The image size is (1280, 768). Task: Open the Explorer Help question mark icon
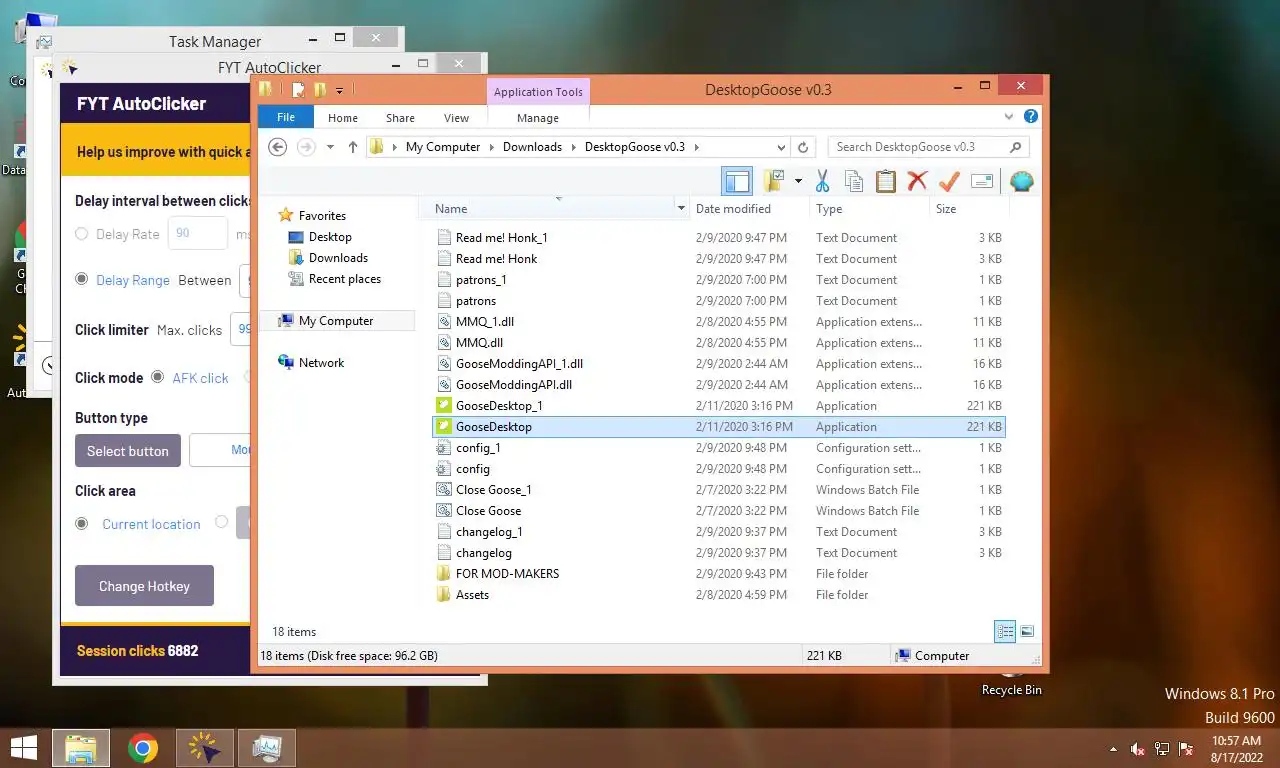coord(1031,117)
